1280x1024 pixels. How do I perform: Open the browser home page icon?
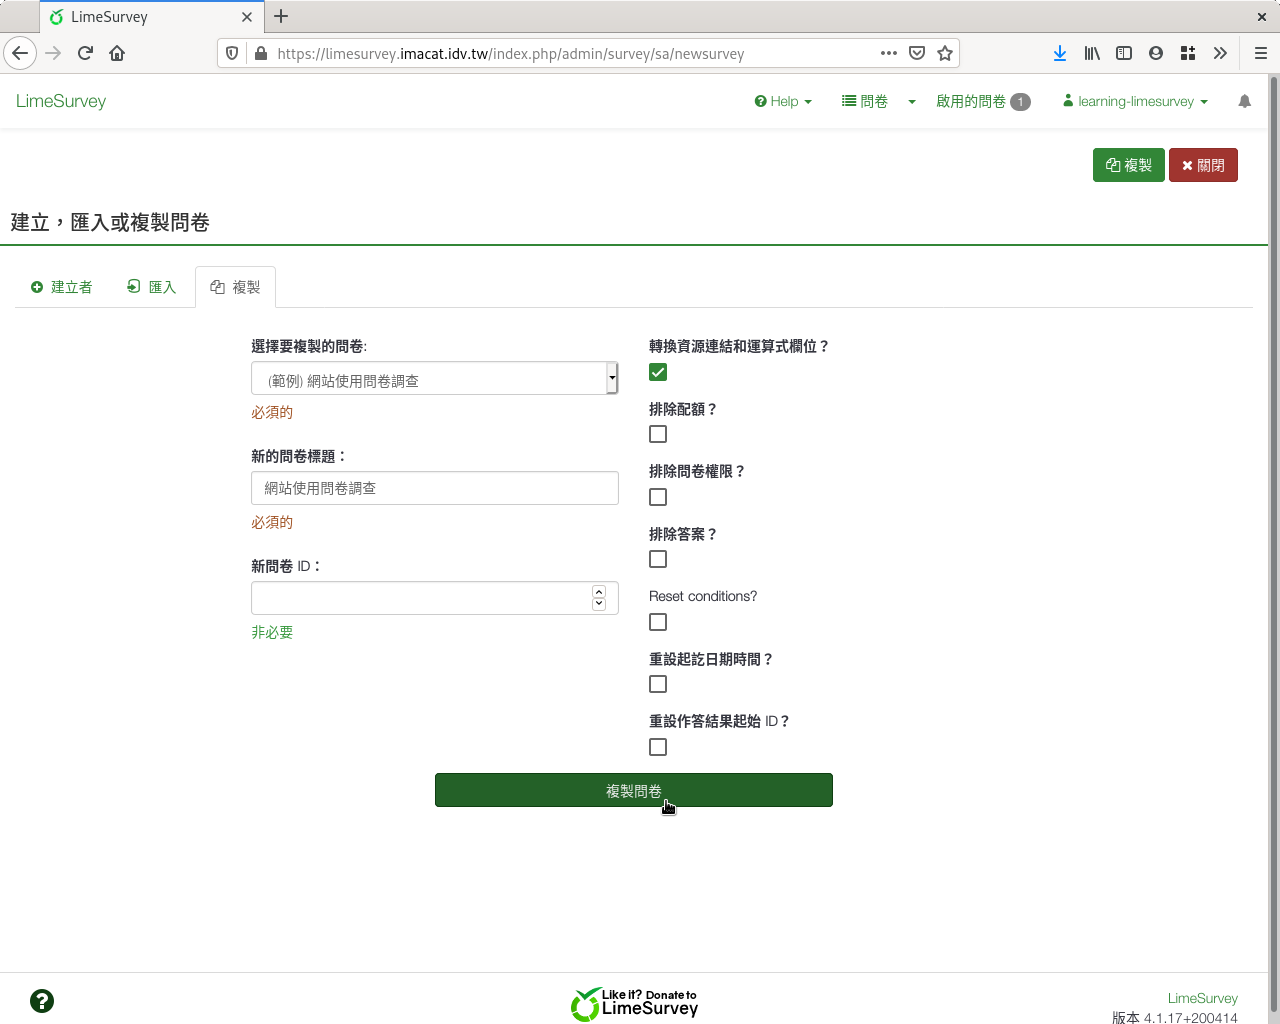click(x=117, y=53)
